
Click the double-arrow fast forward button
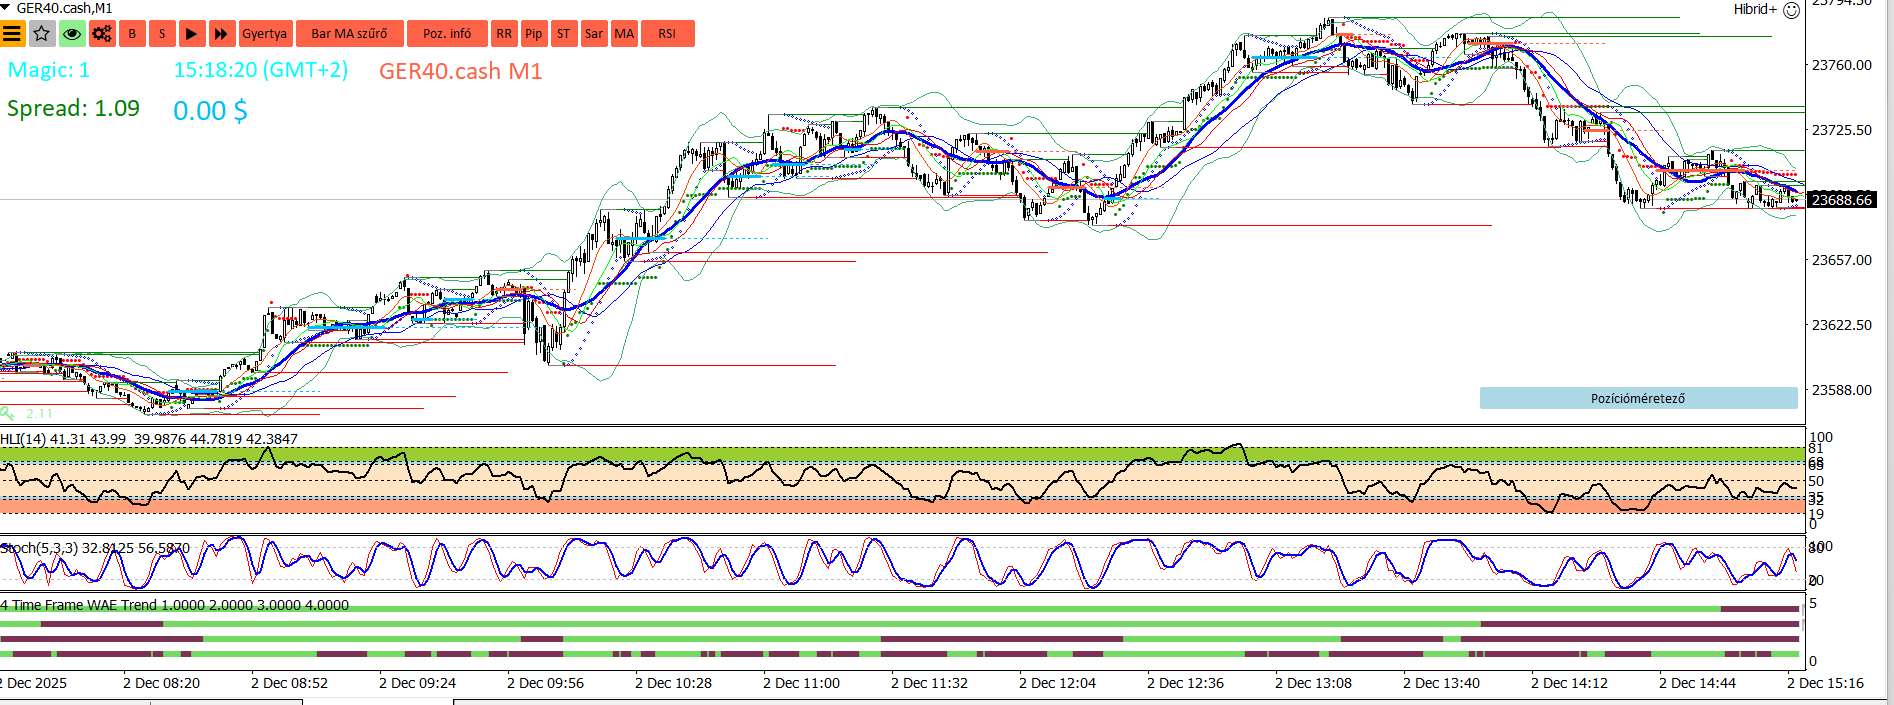[x=222, y=34]
